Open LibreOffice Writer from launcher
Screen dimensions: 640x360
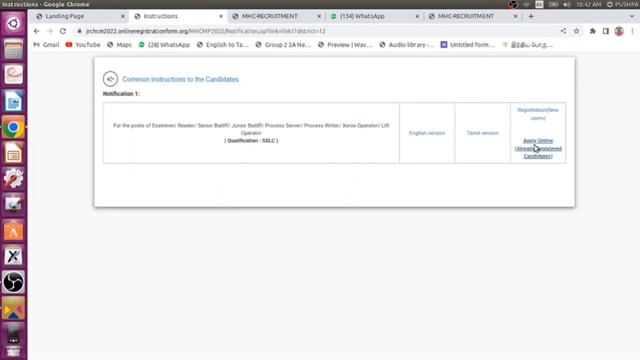(x=13, y=101)
